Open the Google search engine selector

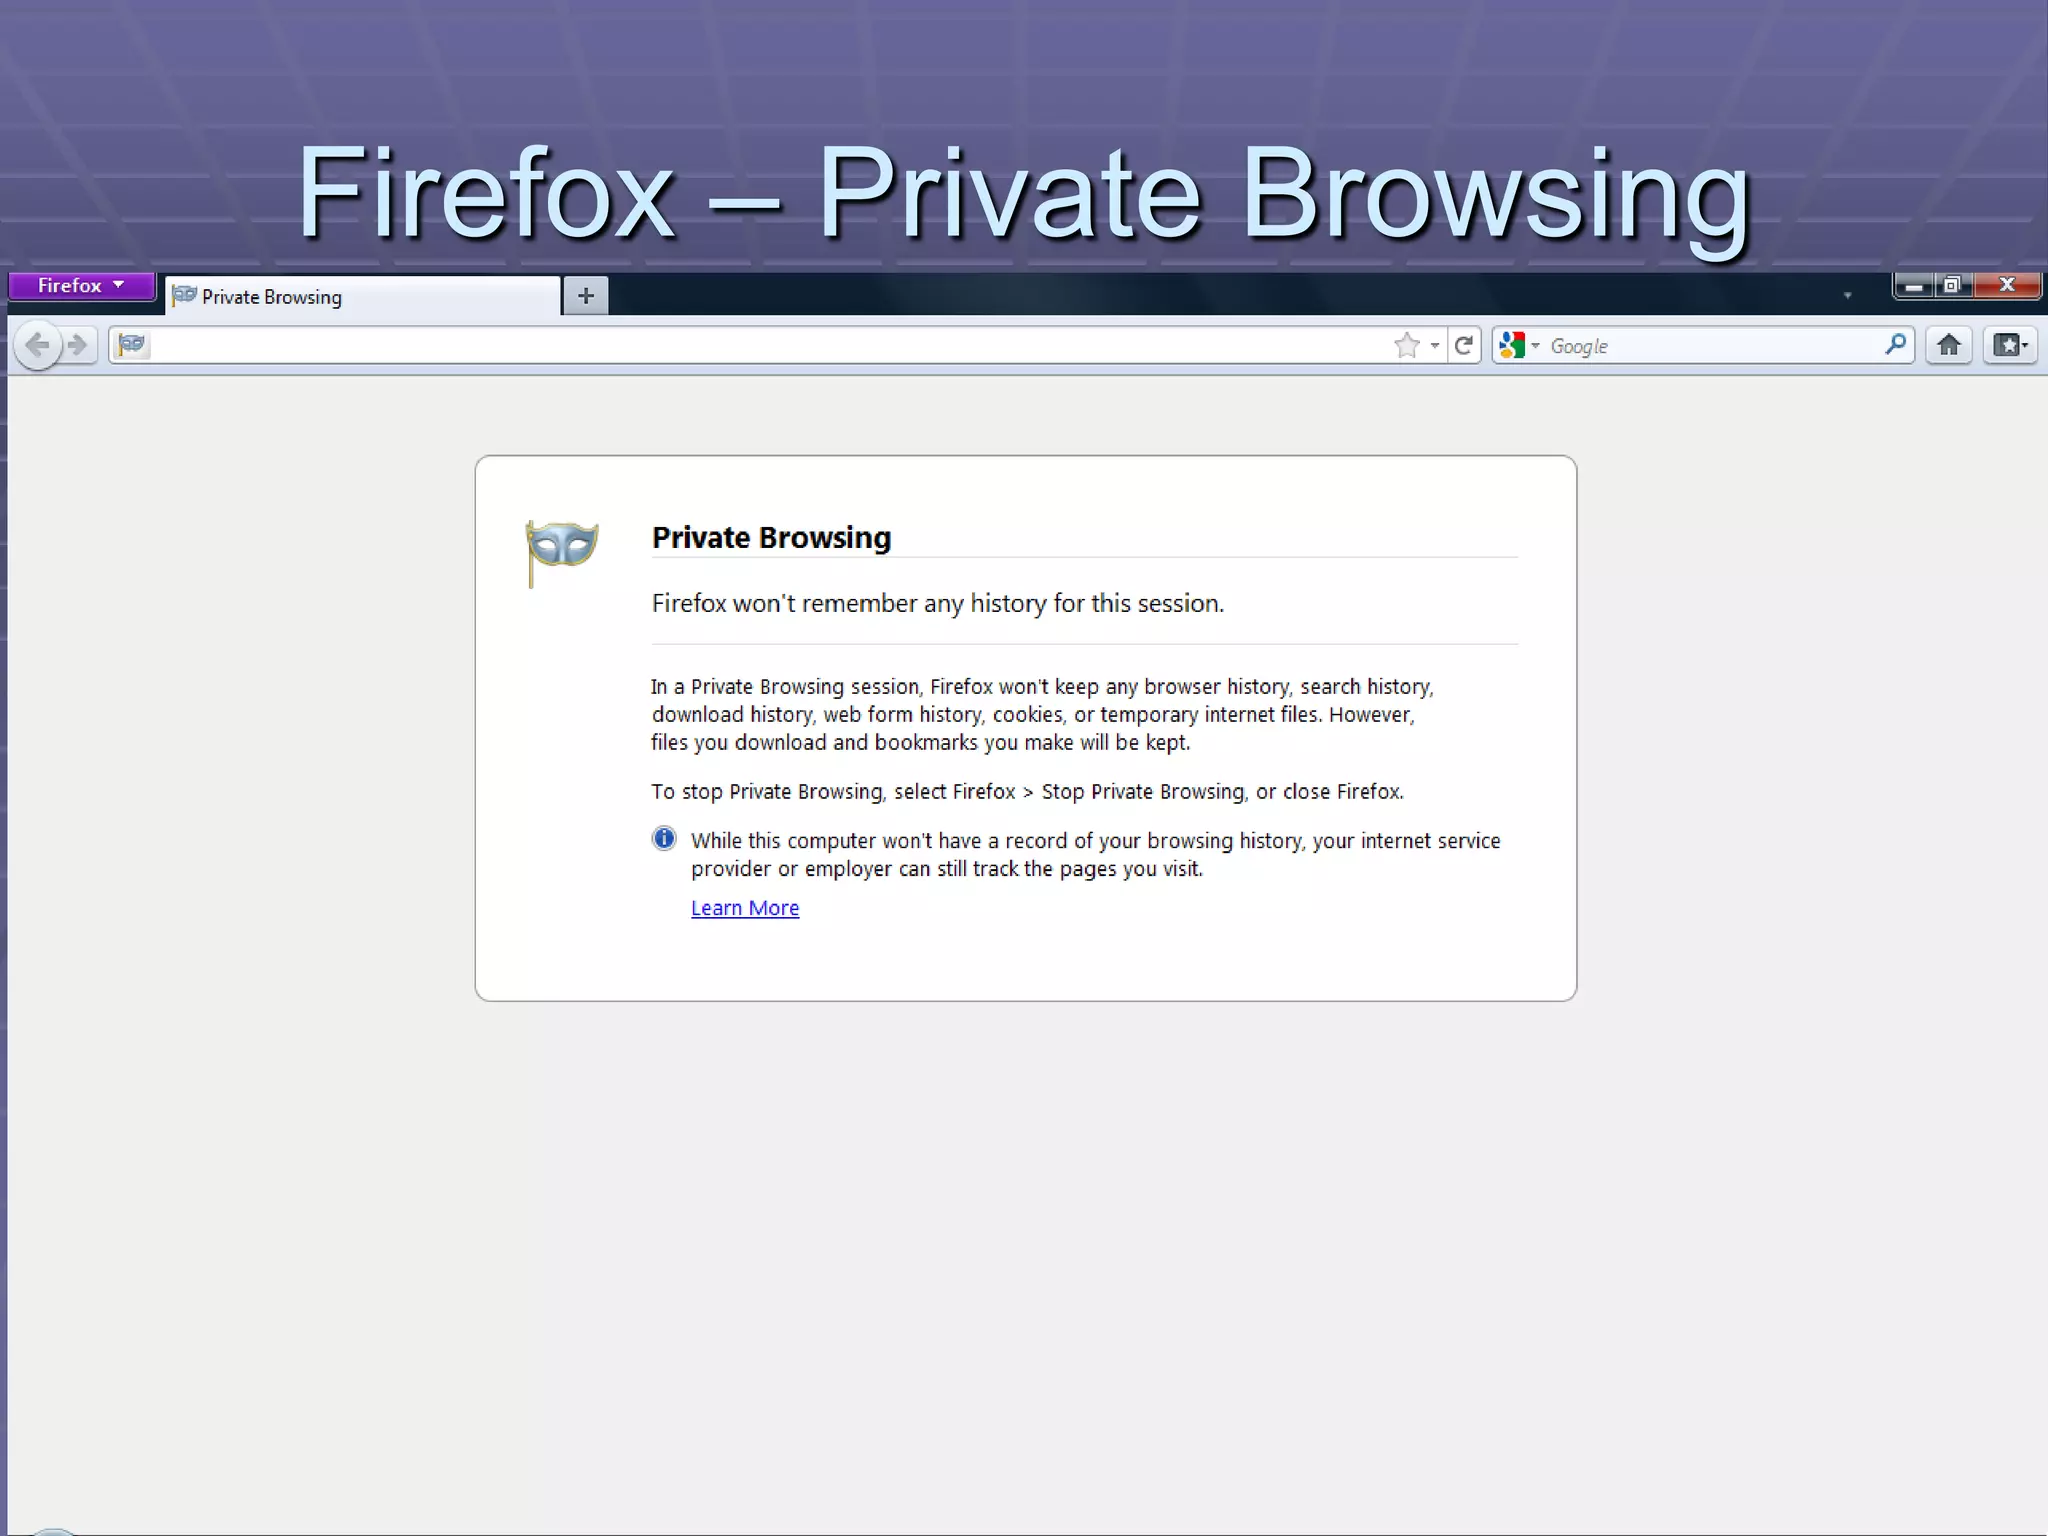point(1519,346)
